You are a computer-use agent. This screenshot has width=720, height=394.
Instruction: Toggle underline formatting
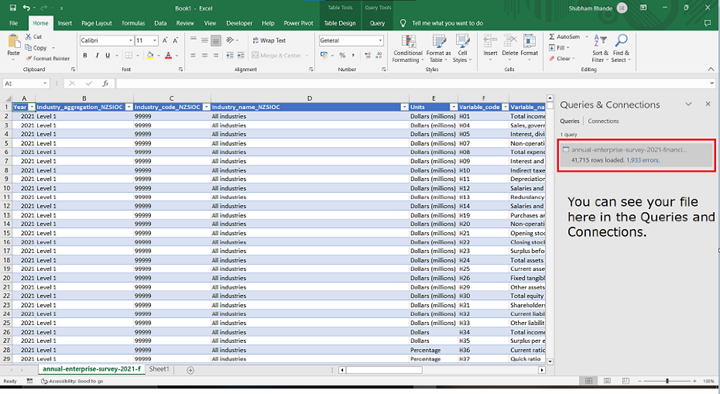click(x=108, y=56)
